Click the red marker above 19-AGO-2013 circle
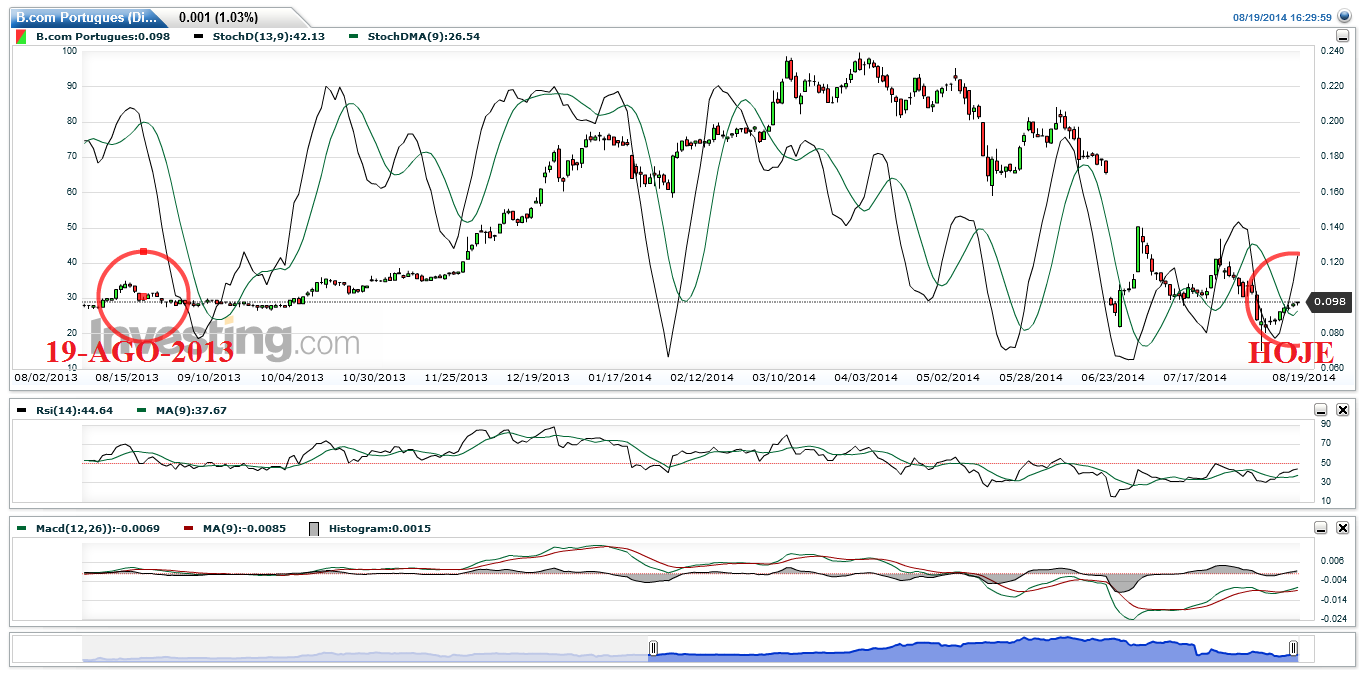 (x=144, y=251)
